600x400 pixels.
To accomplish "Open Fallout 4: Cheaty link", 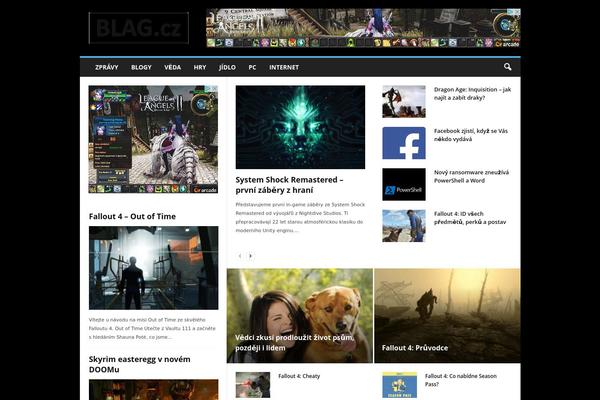I will [299, 376].
